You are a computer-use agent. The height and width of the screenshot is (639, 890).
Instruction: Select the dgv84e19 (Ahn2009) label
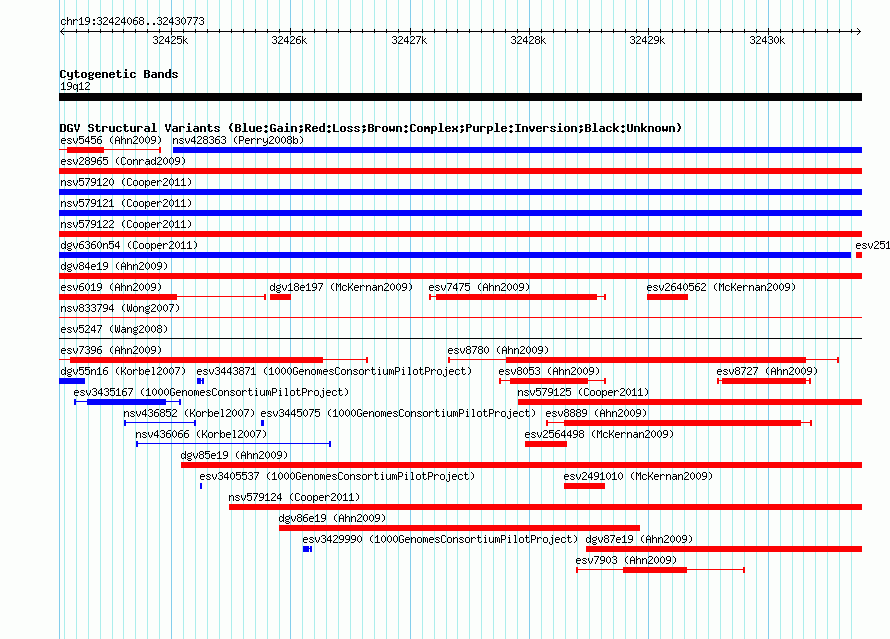click(x=114, y=266)
